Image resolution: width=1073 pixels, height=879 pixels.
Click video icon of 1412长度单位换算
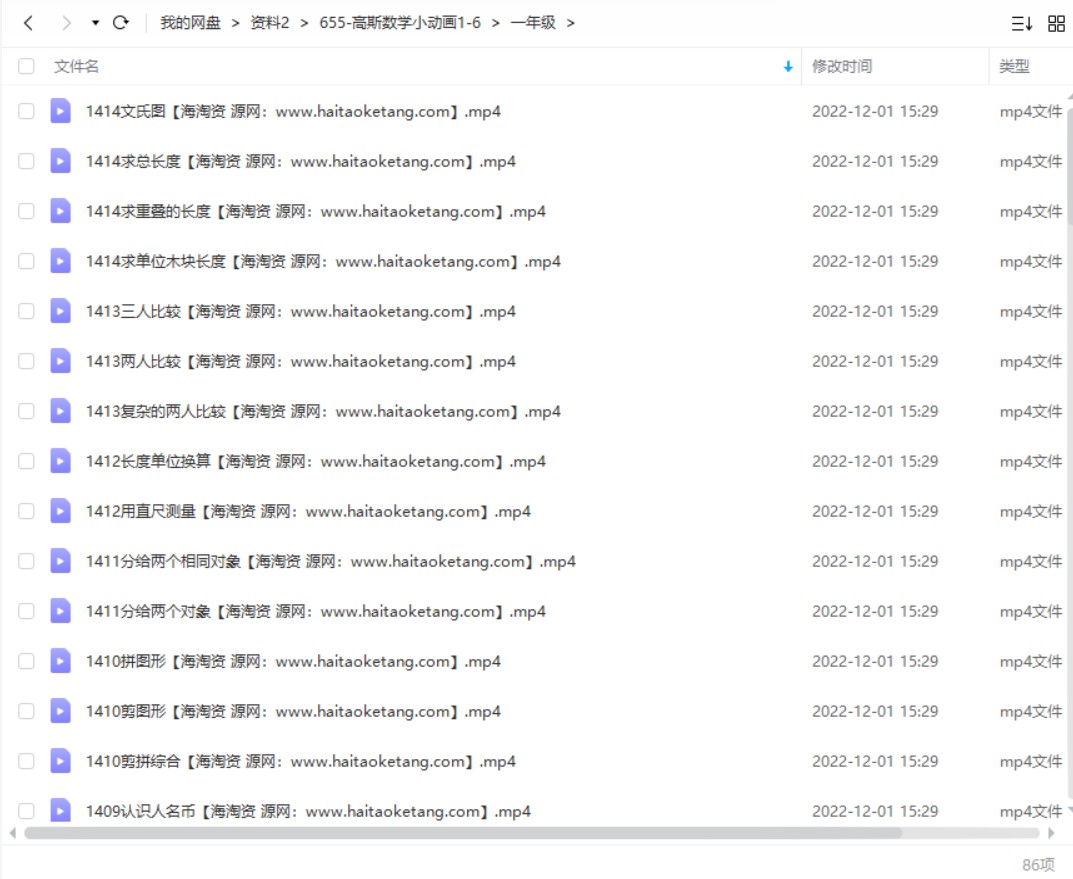tap(60, 461)
